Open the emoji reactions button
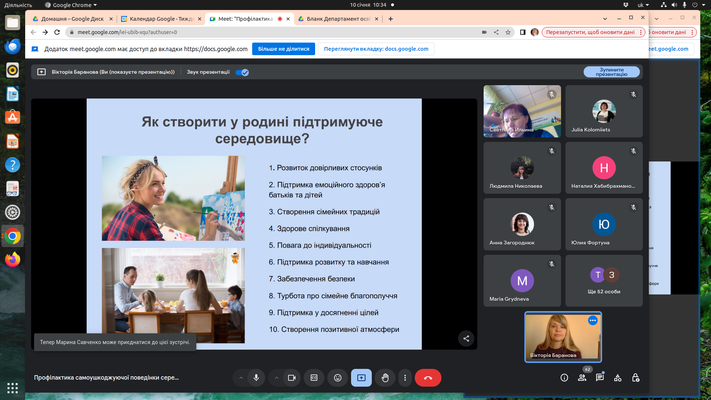 pyautogui.click(x=337, y=378)
